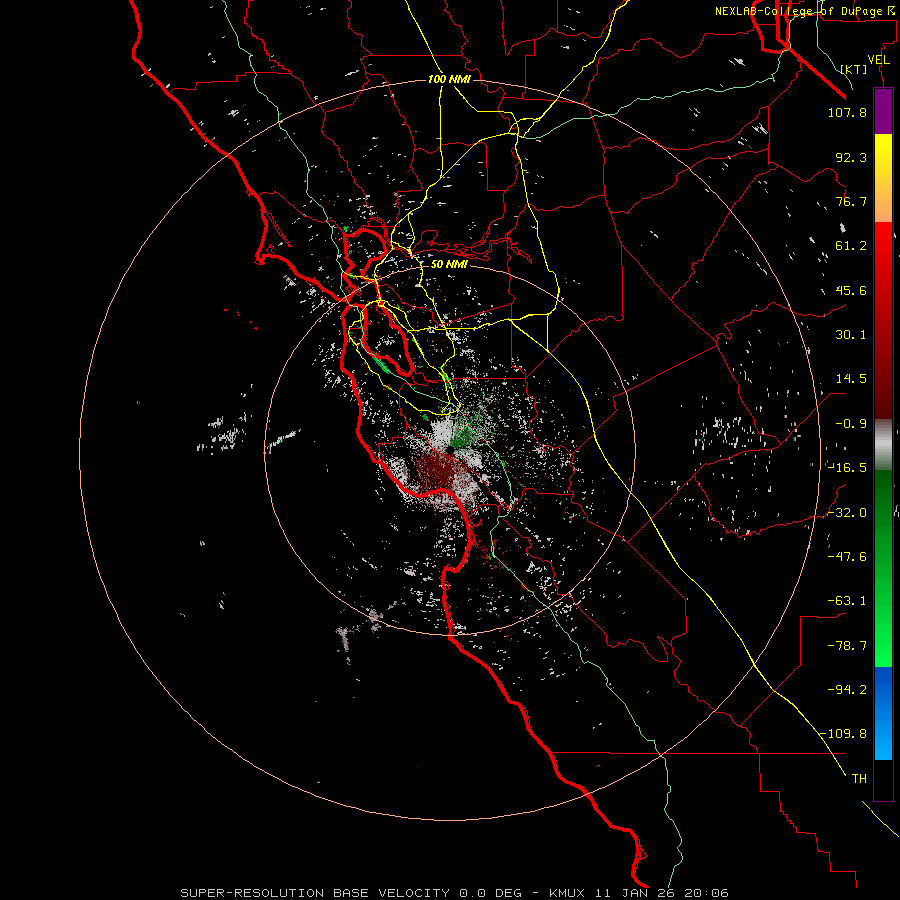
Task: Click the KMUX station identifier in caption
Action: [x=567, y=893]
